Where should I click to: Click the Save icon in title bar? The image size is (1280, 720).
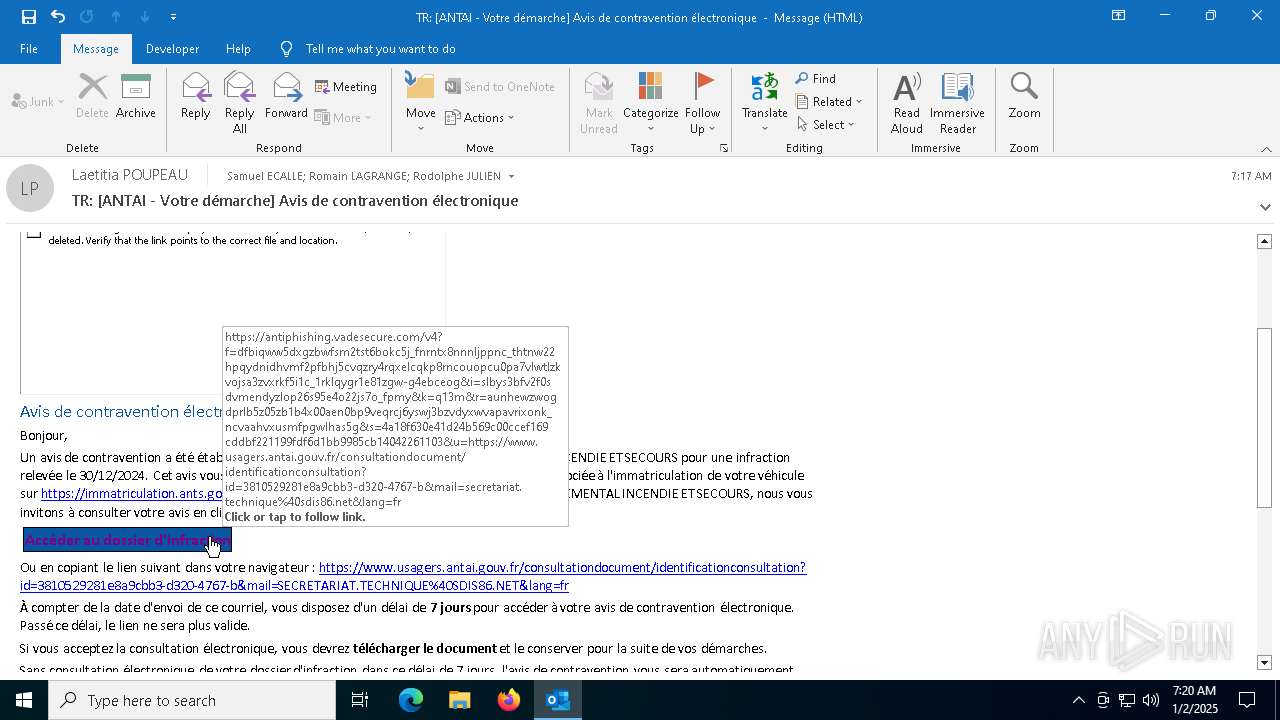[x=29, y=16]
